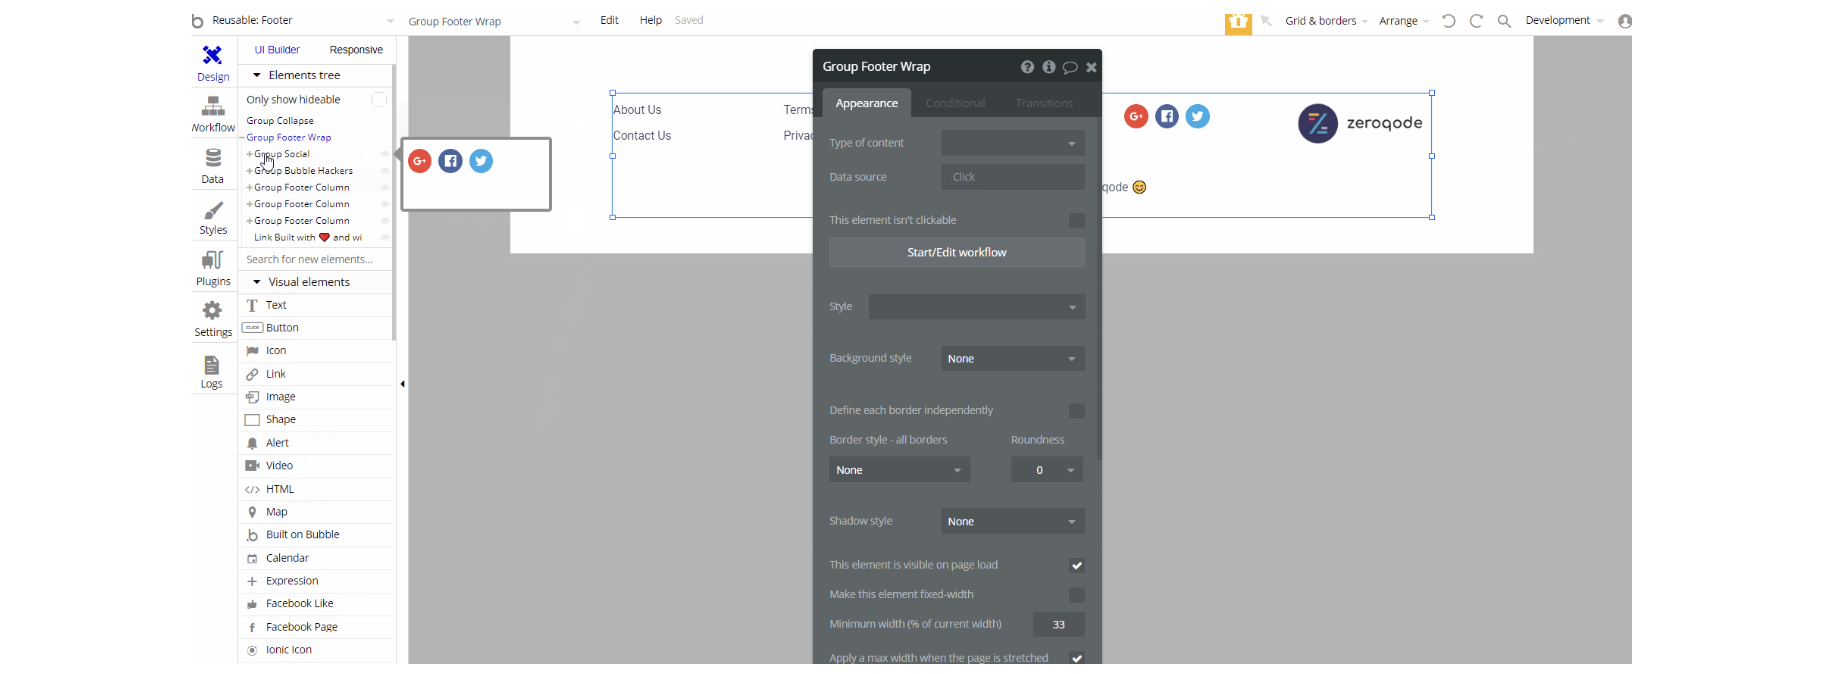Open the Style dropdown
Viewport: 1830px width, 674px height.
[977, 307]
